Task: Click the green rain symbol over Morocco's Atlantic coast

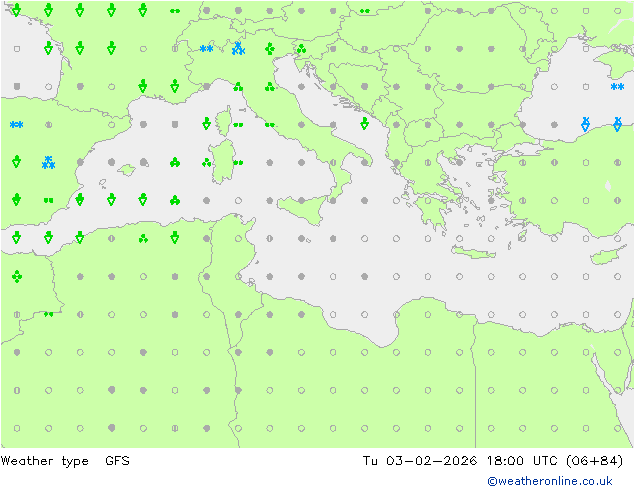Action: click(x=17, y=277)
